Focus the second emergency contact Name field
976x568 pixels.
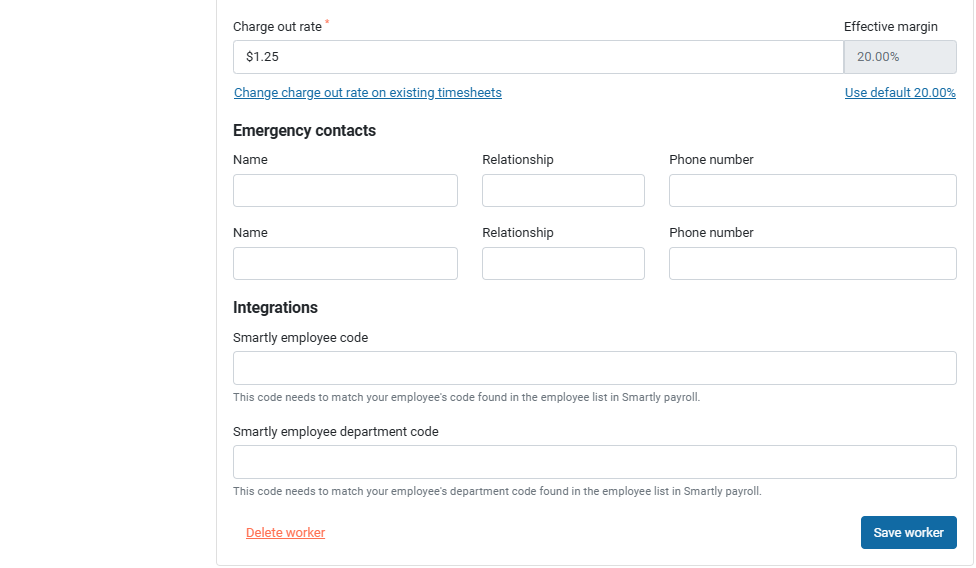coord(345,264)
